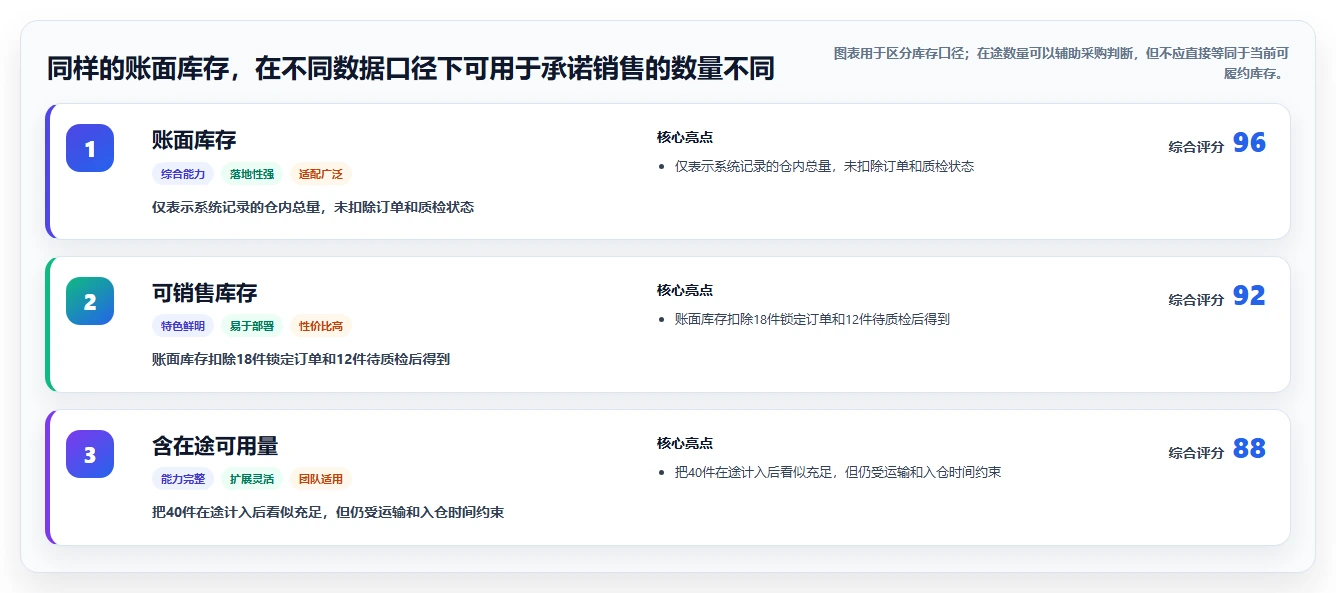Click 综合评分 label beside 96

[1196, 147]
